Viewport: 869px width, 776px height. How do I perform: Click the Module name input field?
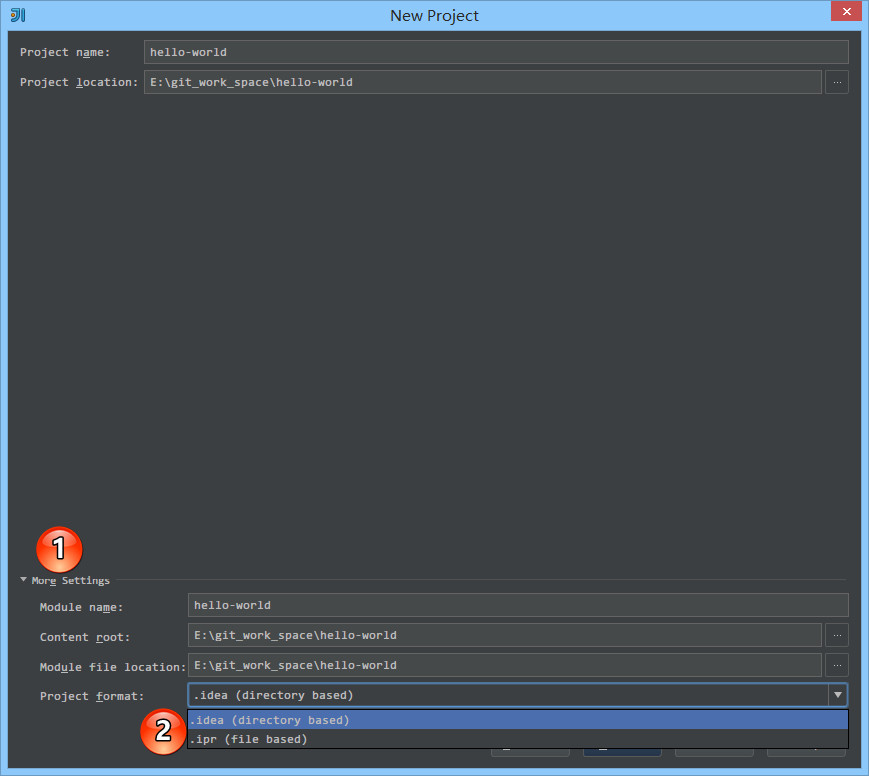coord(517,605)
